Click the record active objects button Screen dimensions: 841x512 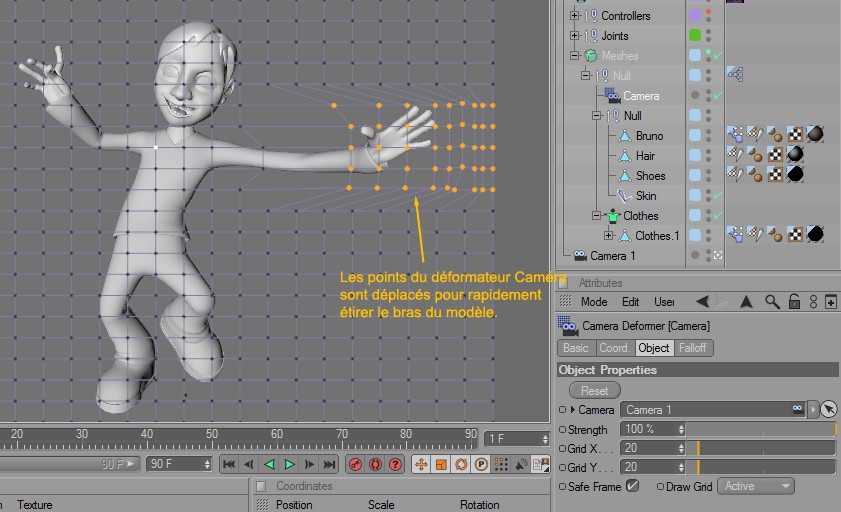tap(355, 465)
